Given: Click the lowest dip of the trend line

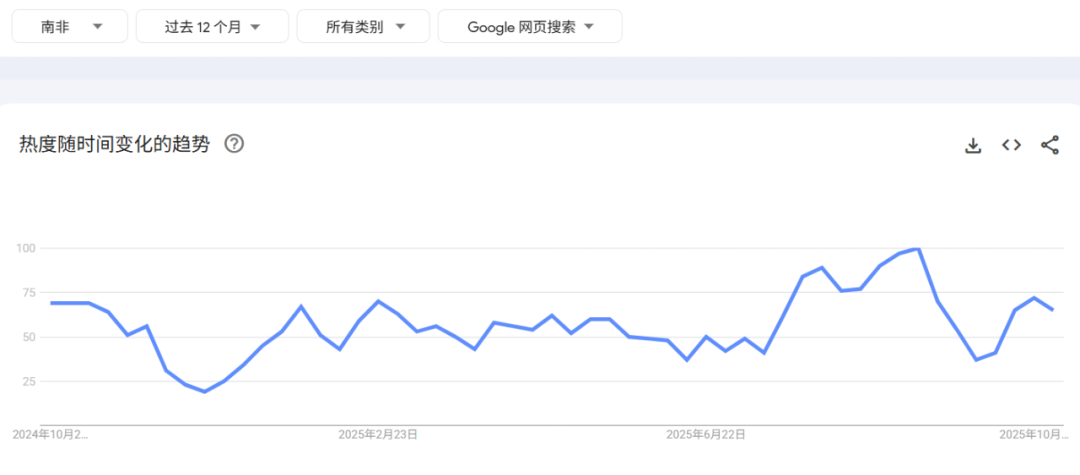Looking at the screenshot, I should (205, 391).
